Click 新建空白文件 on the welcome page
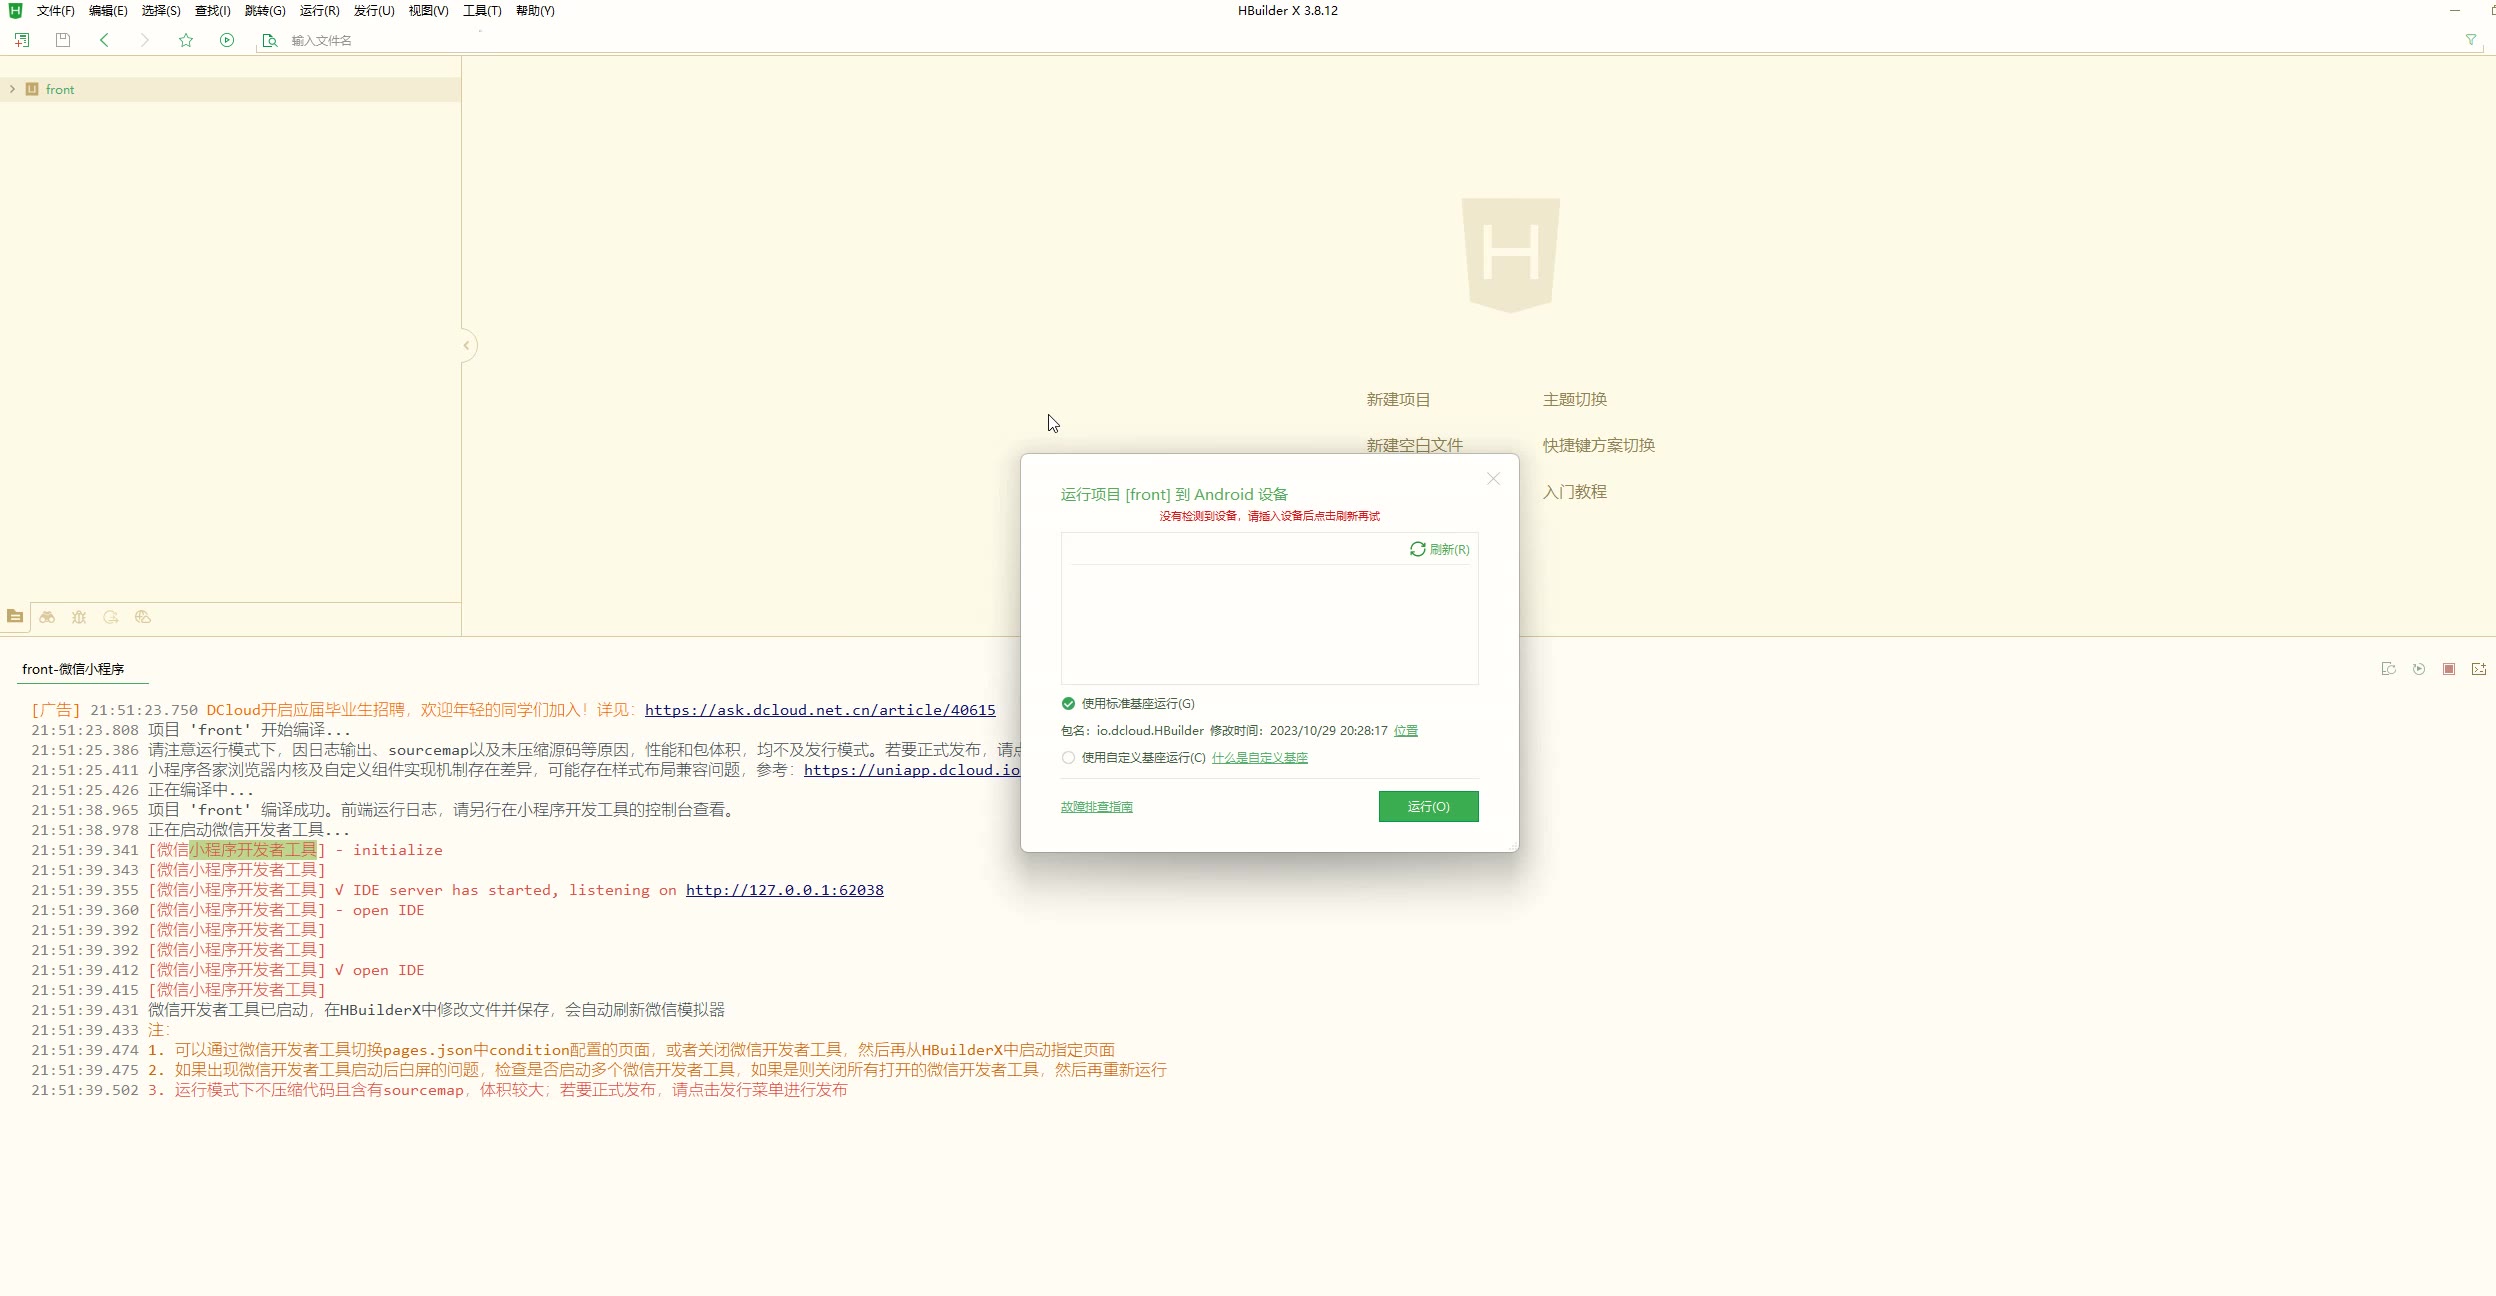The height and width of the screenshot is (1296, 2496). (x=1414, y=445)
